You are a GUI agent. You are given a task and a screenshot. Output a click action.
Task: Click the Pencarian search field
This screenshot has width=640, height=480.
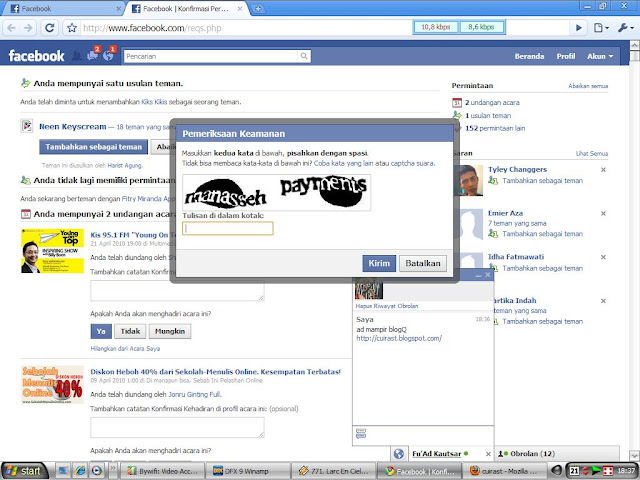(x=211, y=56)
